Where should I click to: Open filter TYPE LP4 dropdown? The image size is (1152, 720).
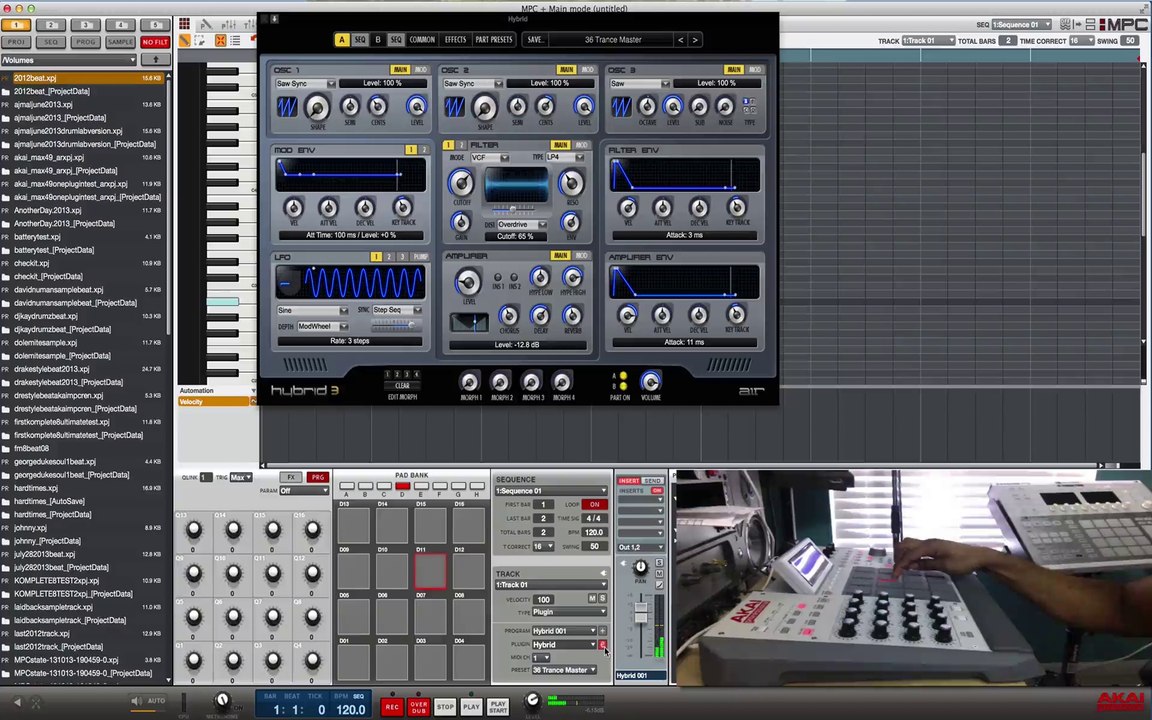564,157
